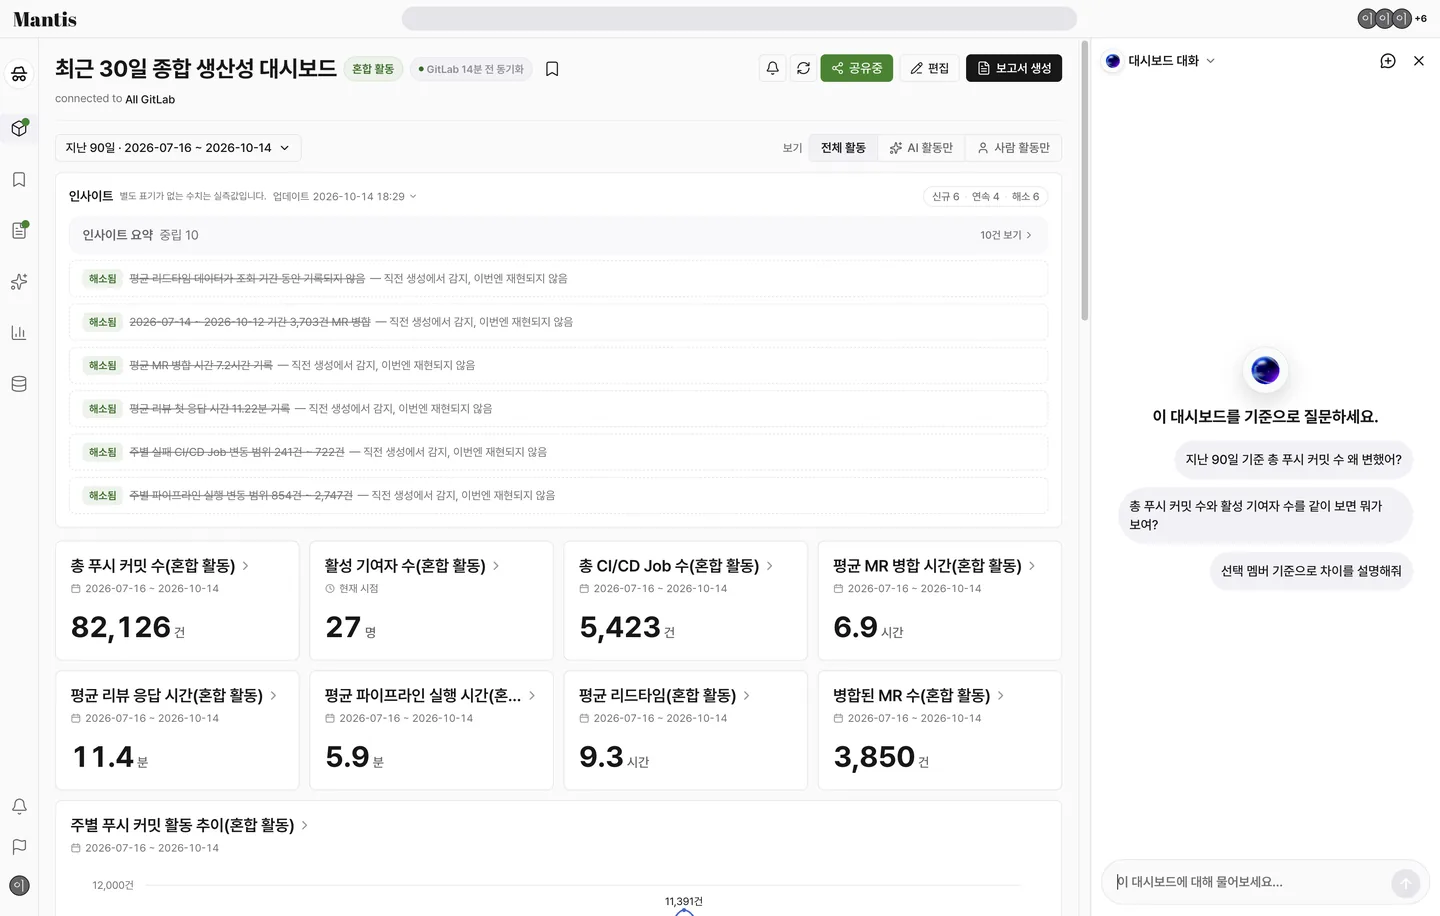Click the alert bell in dashboard header
Image resolution: width=1440 pixels, height=916 pixels.
pos(773,68)
